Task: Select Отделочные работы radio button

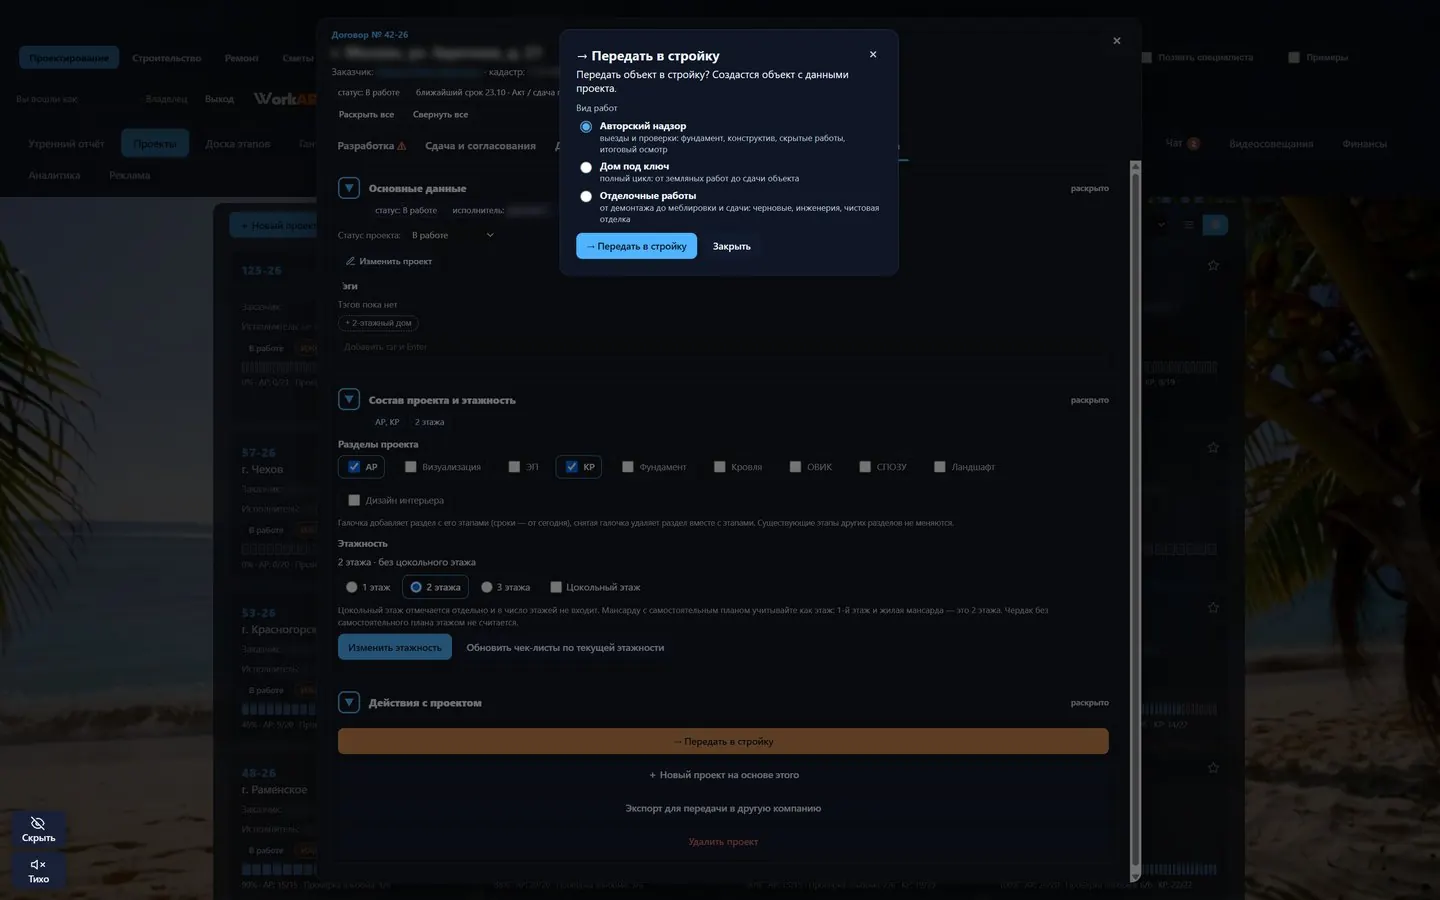Action: pyautogui.click(x=586, y=197)
